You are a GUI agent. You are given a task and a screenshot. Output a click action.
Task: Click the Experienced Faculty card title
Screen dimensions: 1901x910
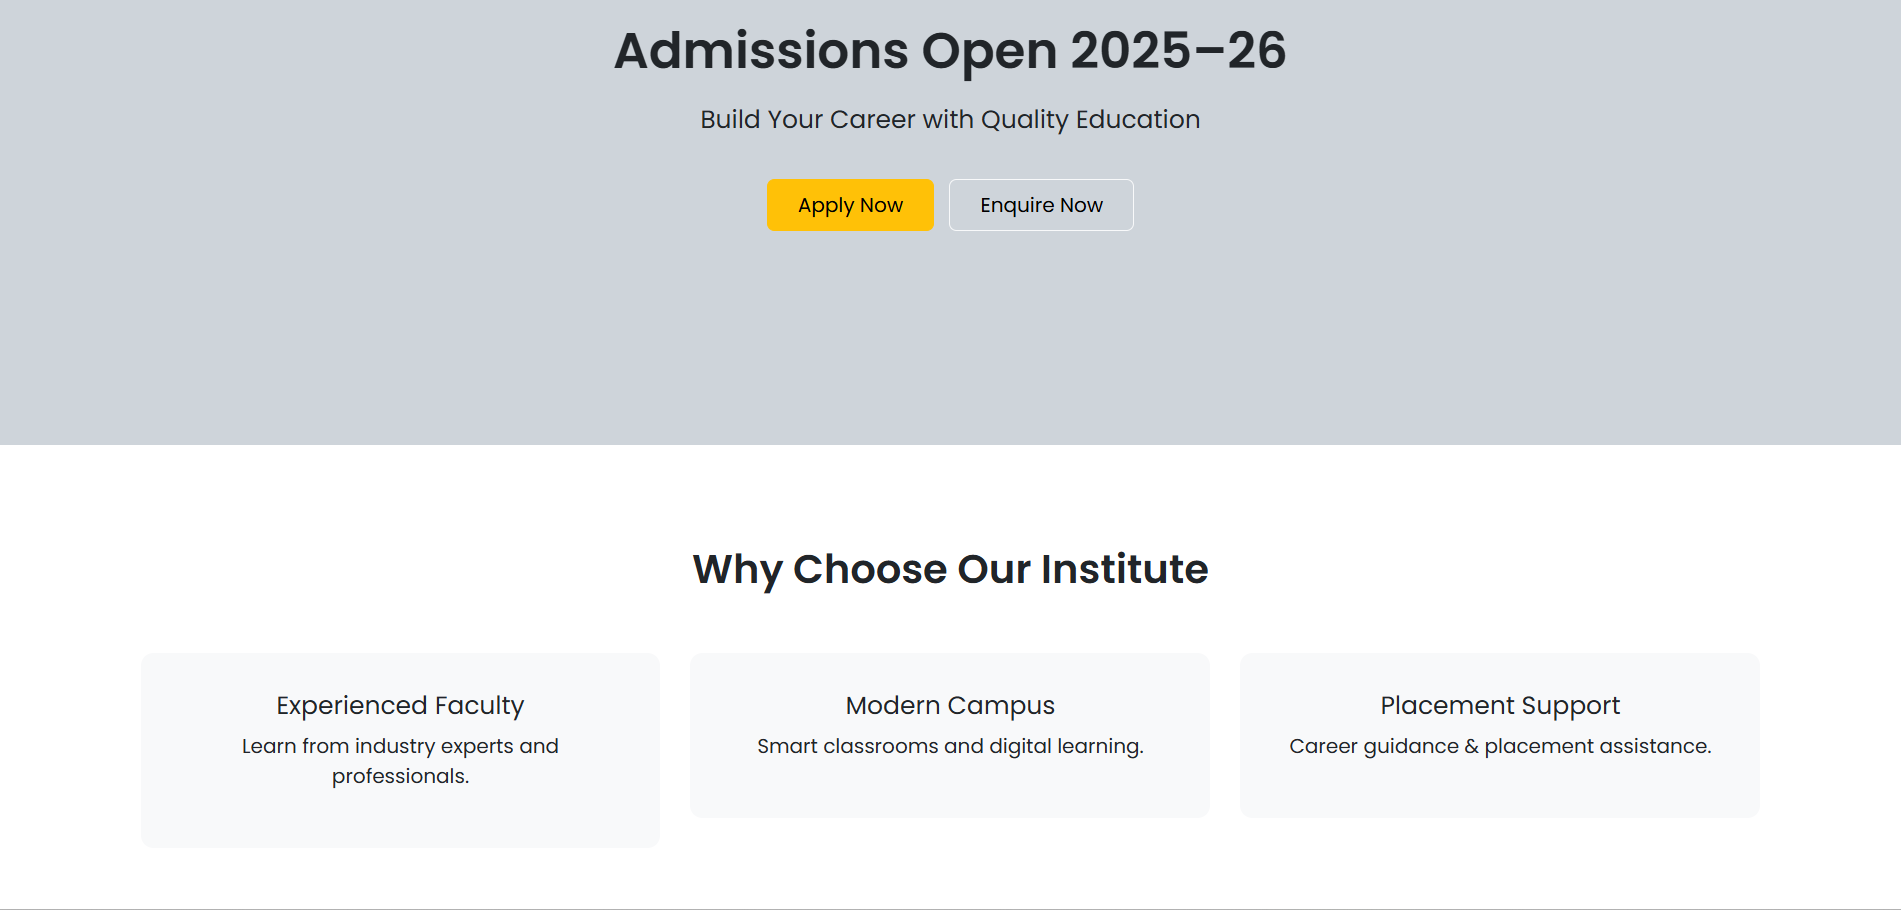[x=399, y=705]
